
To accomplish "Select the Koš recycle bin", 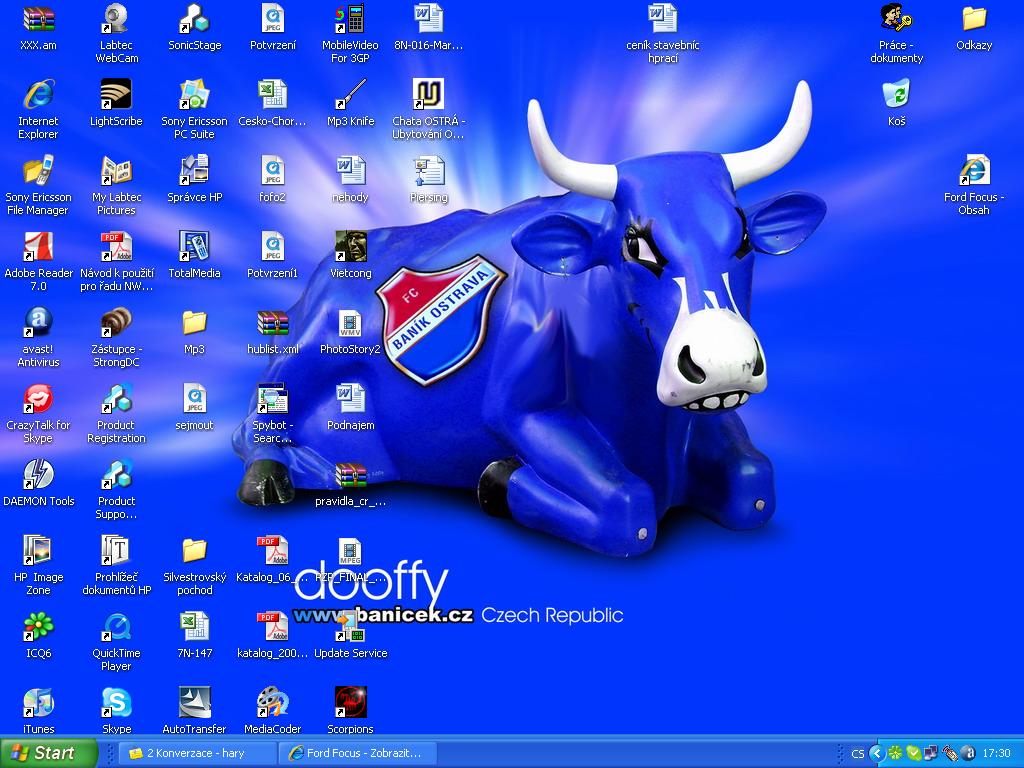I will point(896,96).
